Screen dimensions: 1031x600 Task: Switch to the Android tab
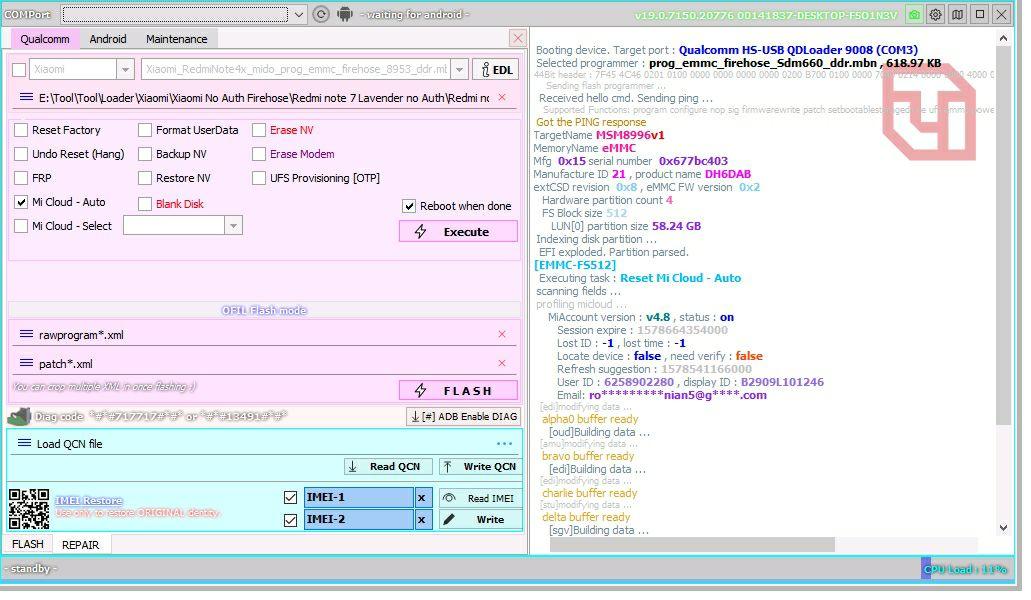click(108, 39)
